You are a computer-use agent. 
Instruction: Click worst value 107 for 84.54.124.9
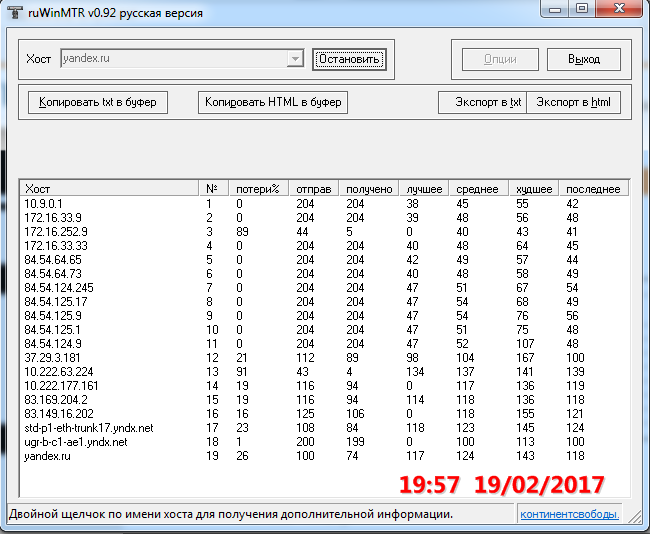click(x=525, y=344)
